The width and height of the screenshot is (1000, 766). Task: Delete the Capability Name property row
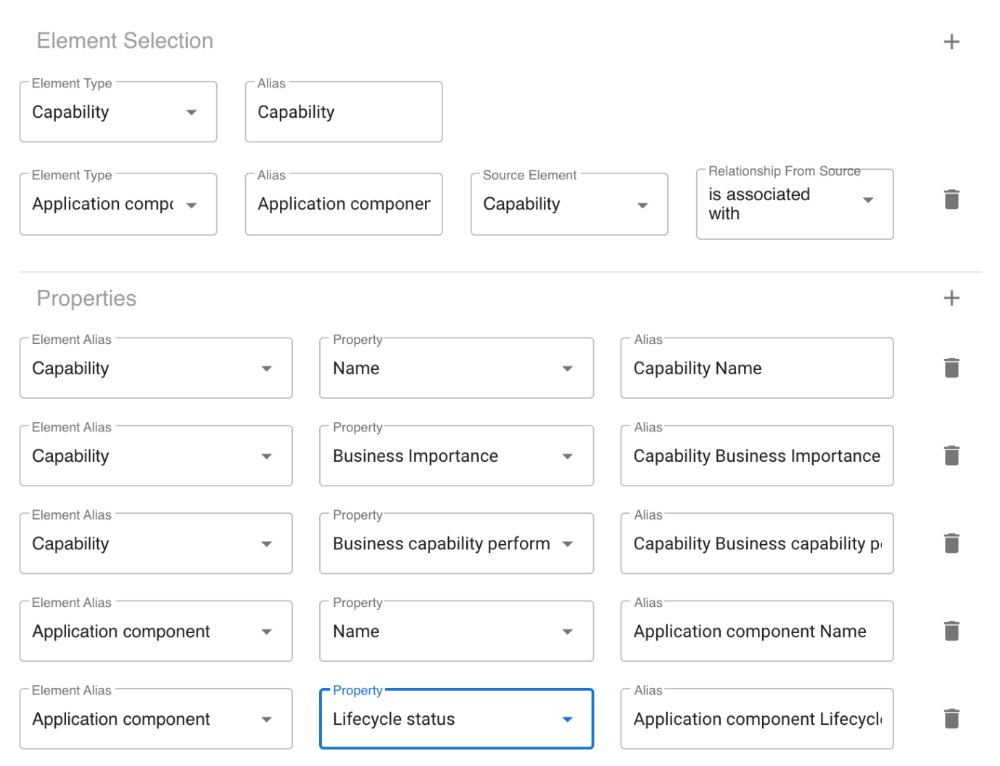pyautogui.click(x=951, y=368)
